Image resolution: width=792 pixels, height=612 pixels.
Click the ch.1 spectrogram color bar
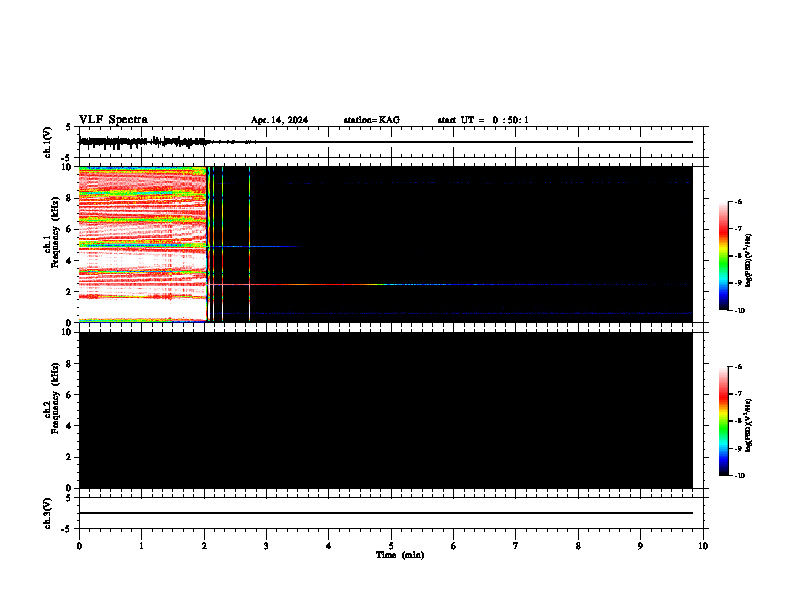(x=723, y=256)
